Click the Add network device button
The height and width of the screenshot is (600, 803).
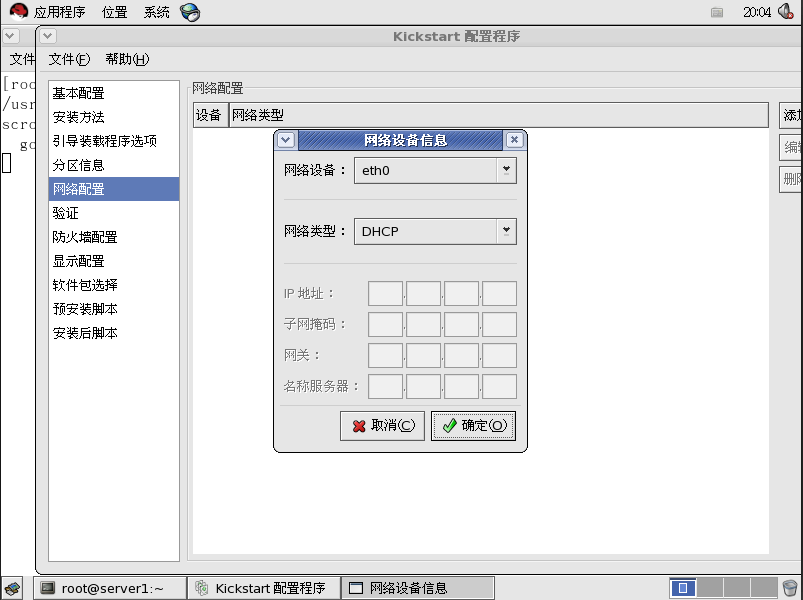click(791, 115)
